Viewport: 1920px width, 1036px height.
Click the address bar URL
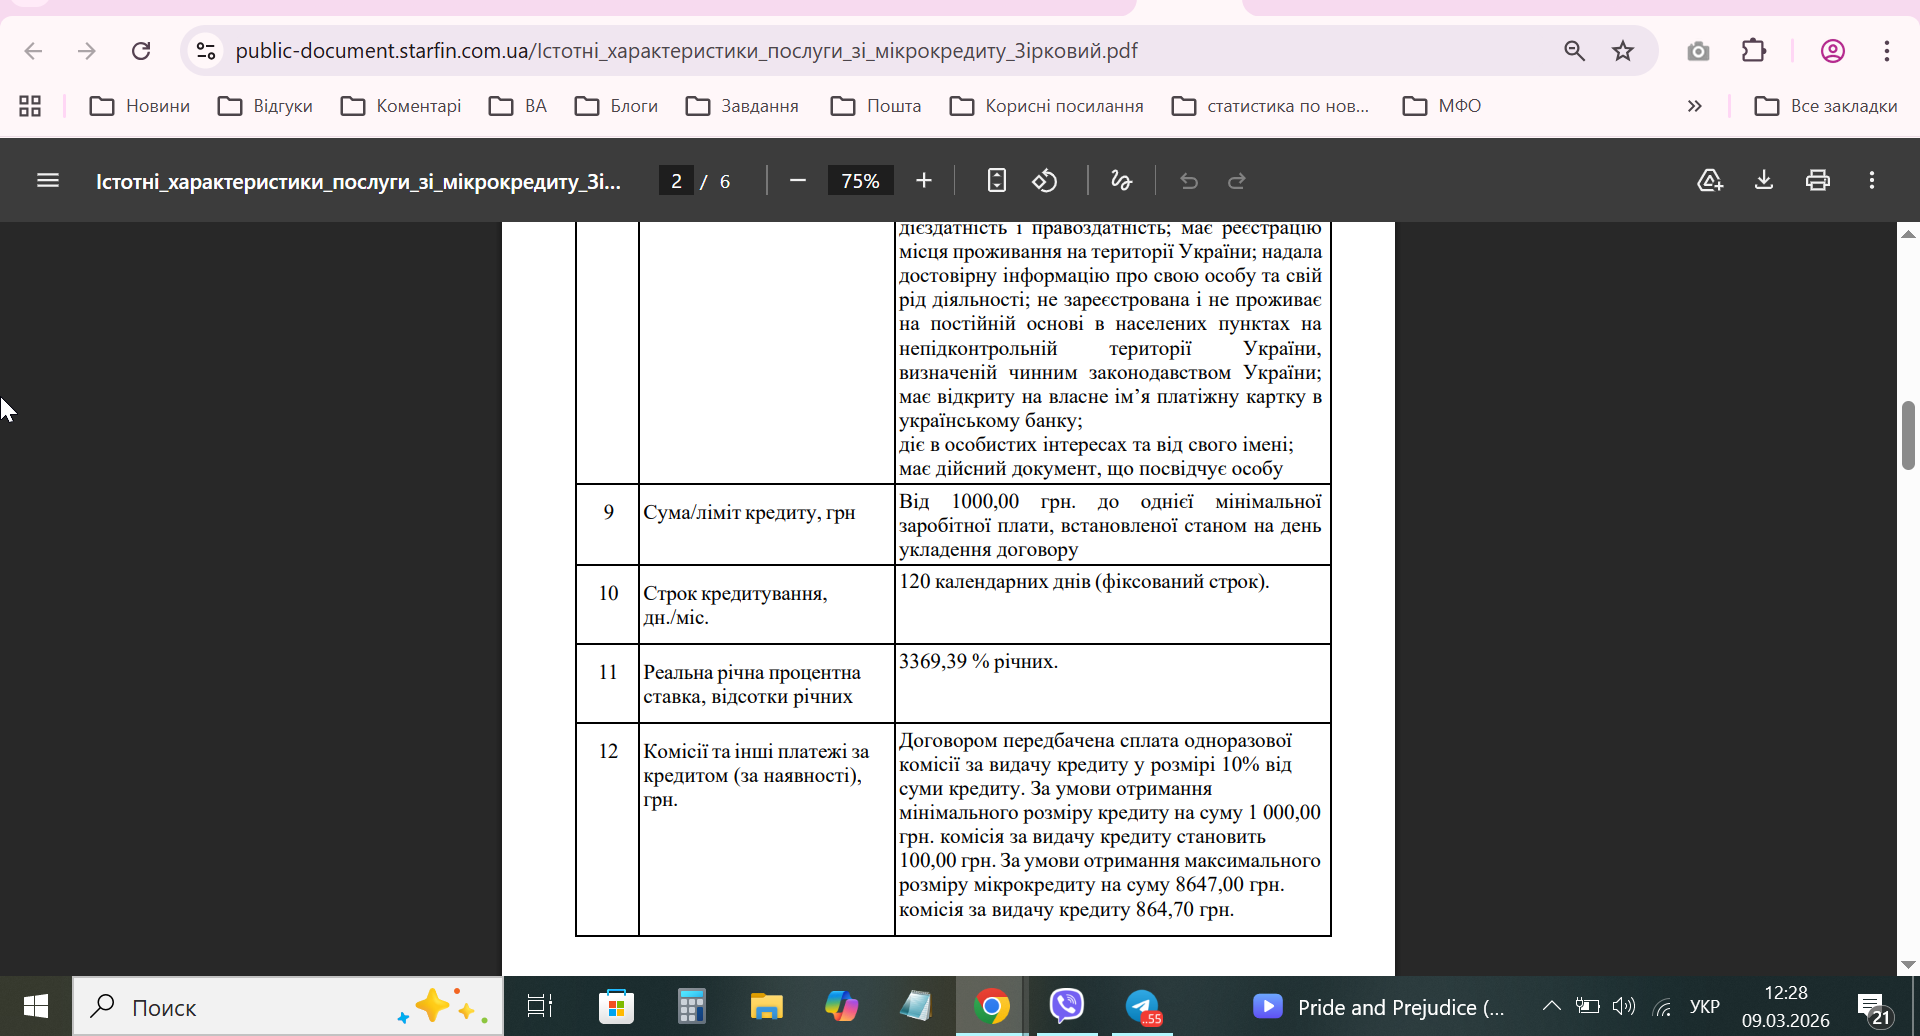pyautogui.click(x=686, y=51)
